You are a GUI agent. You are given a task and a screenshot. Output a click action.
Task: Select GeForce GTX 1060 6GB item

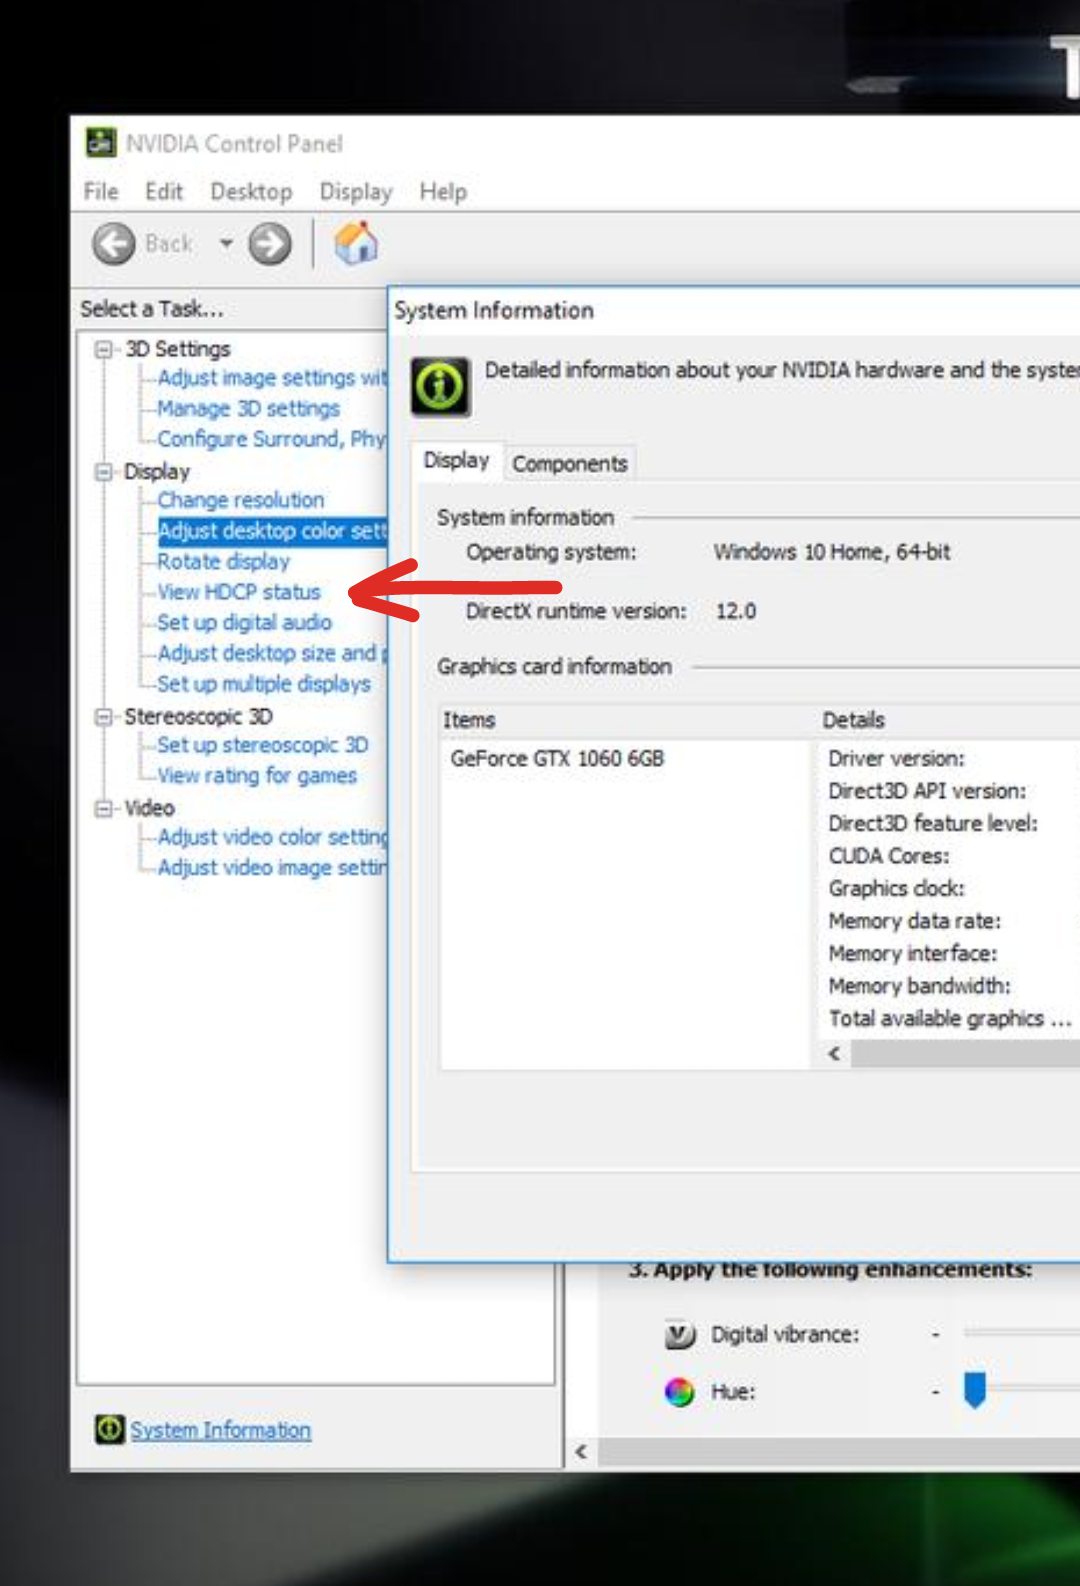coord(557,759)
